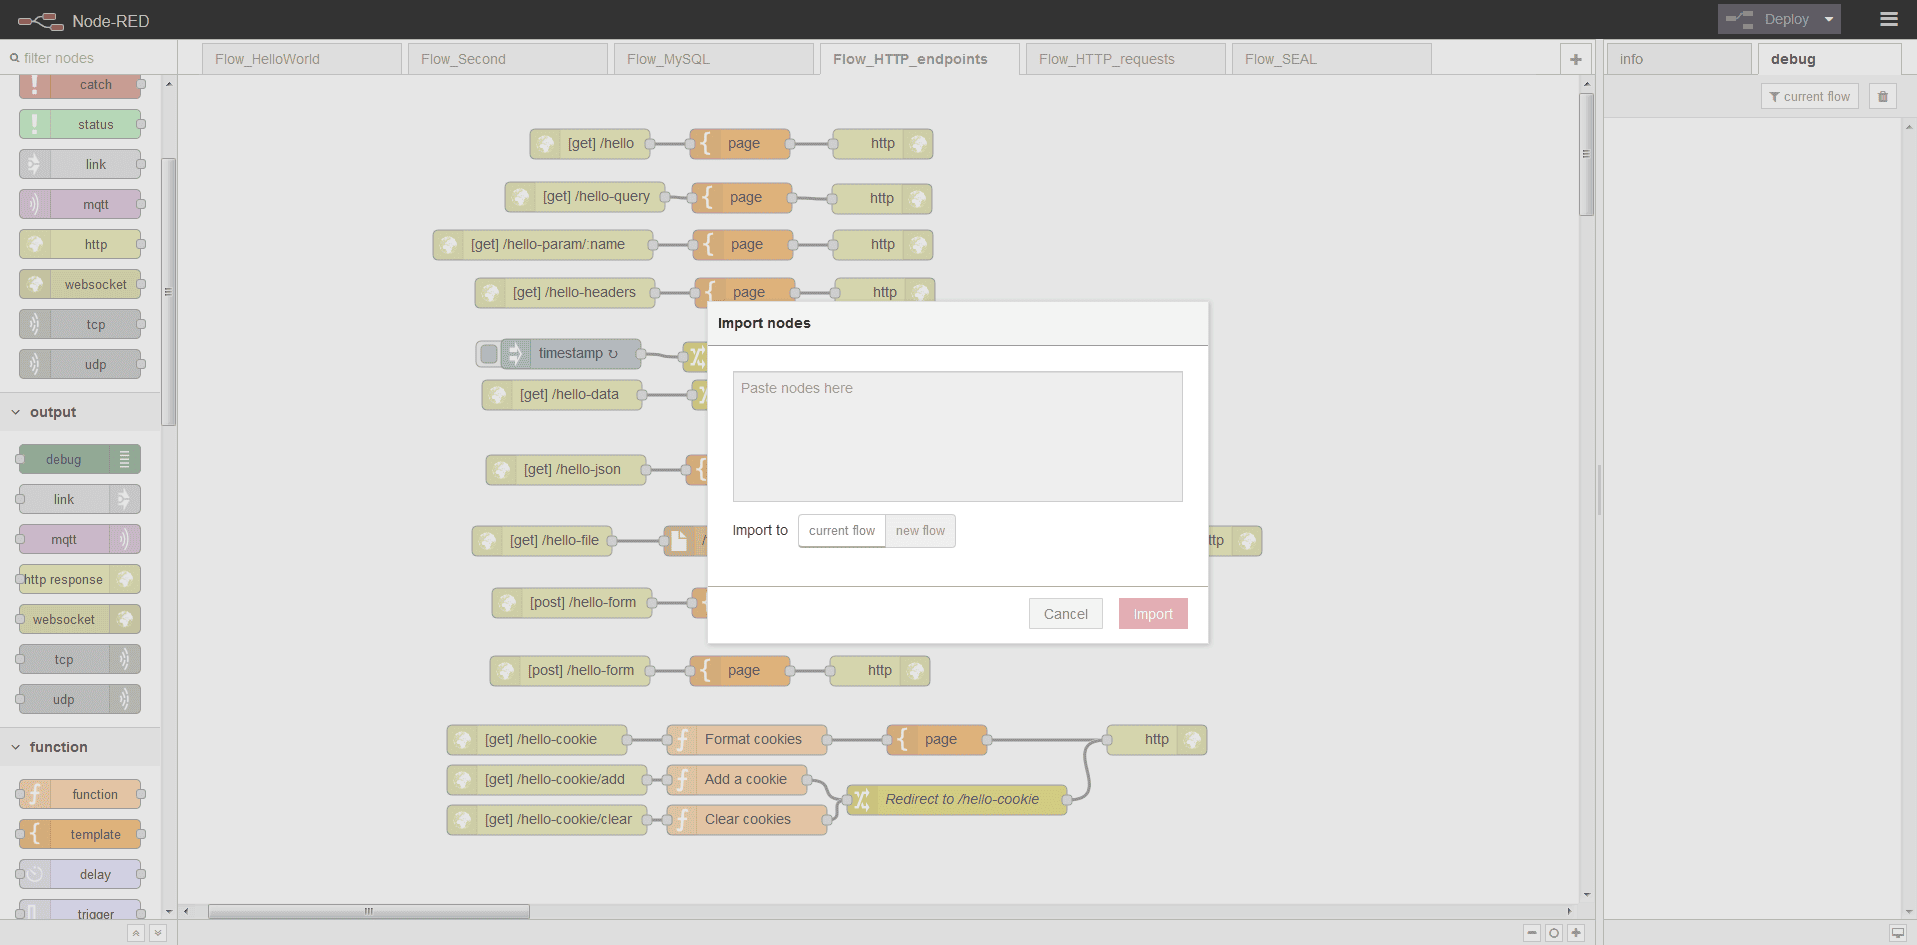This screenshot has width=1917, height=945.
Task: Reset zoom with circle icon in footer
Action: tap(1553, 933)
